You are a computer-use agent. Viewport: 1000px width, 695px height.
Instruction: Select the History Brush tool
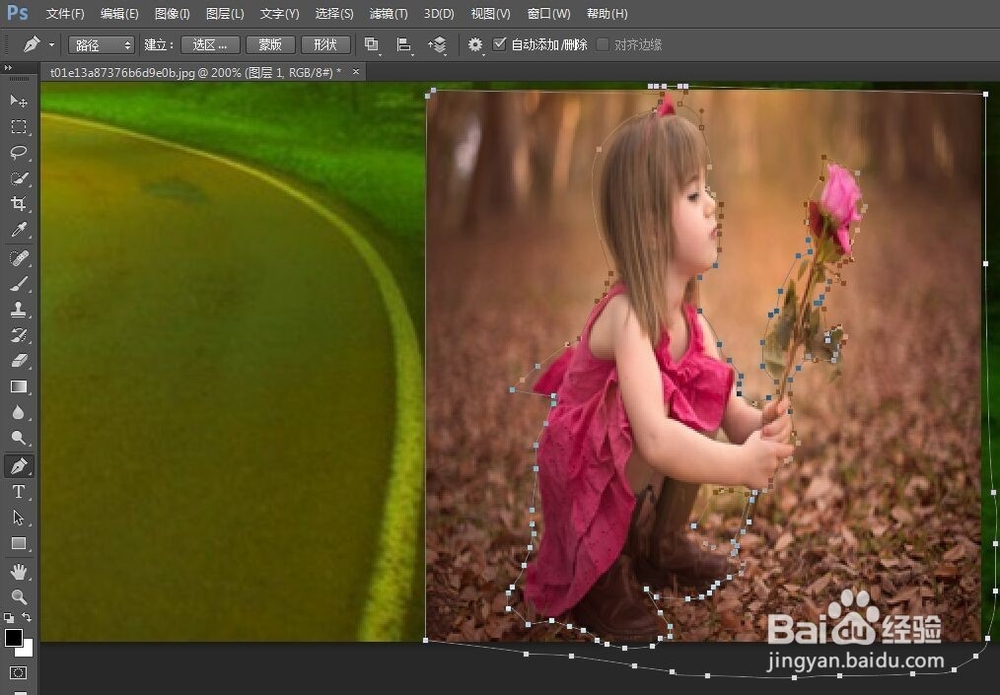point(18,335)
